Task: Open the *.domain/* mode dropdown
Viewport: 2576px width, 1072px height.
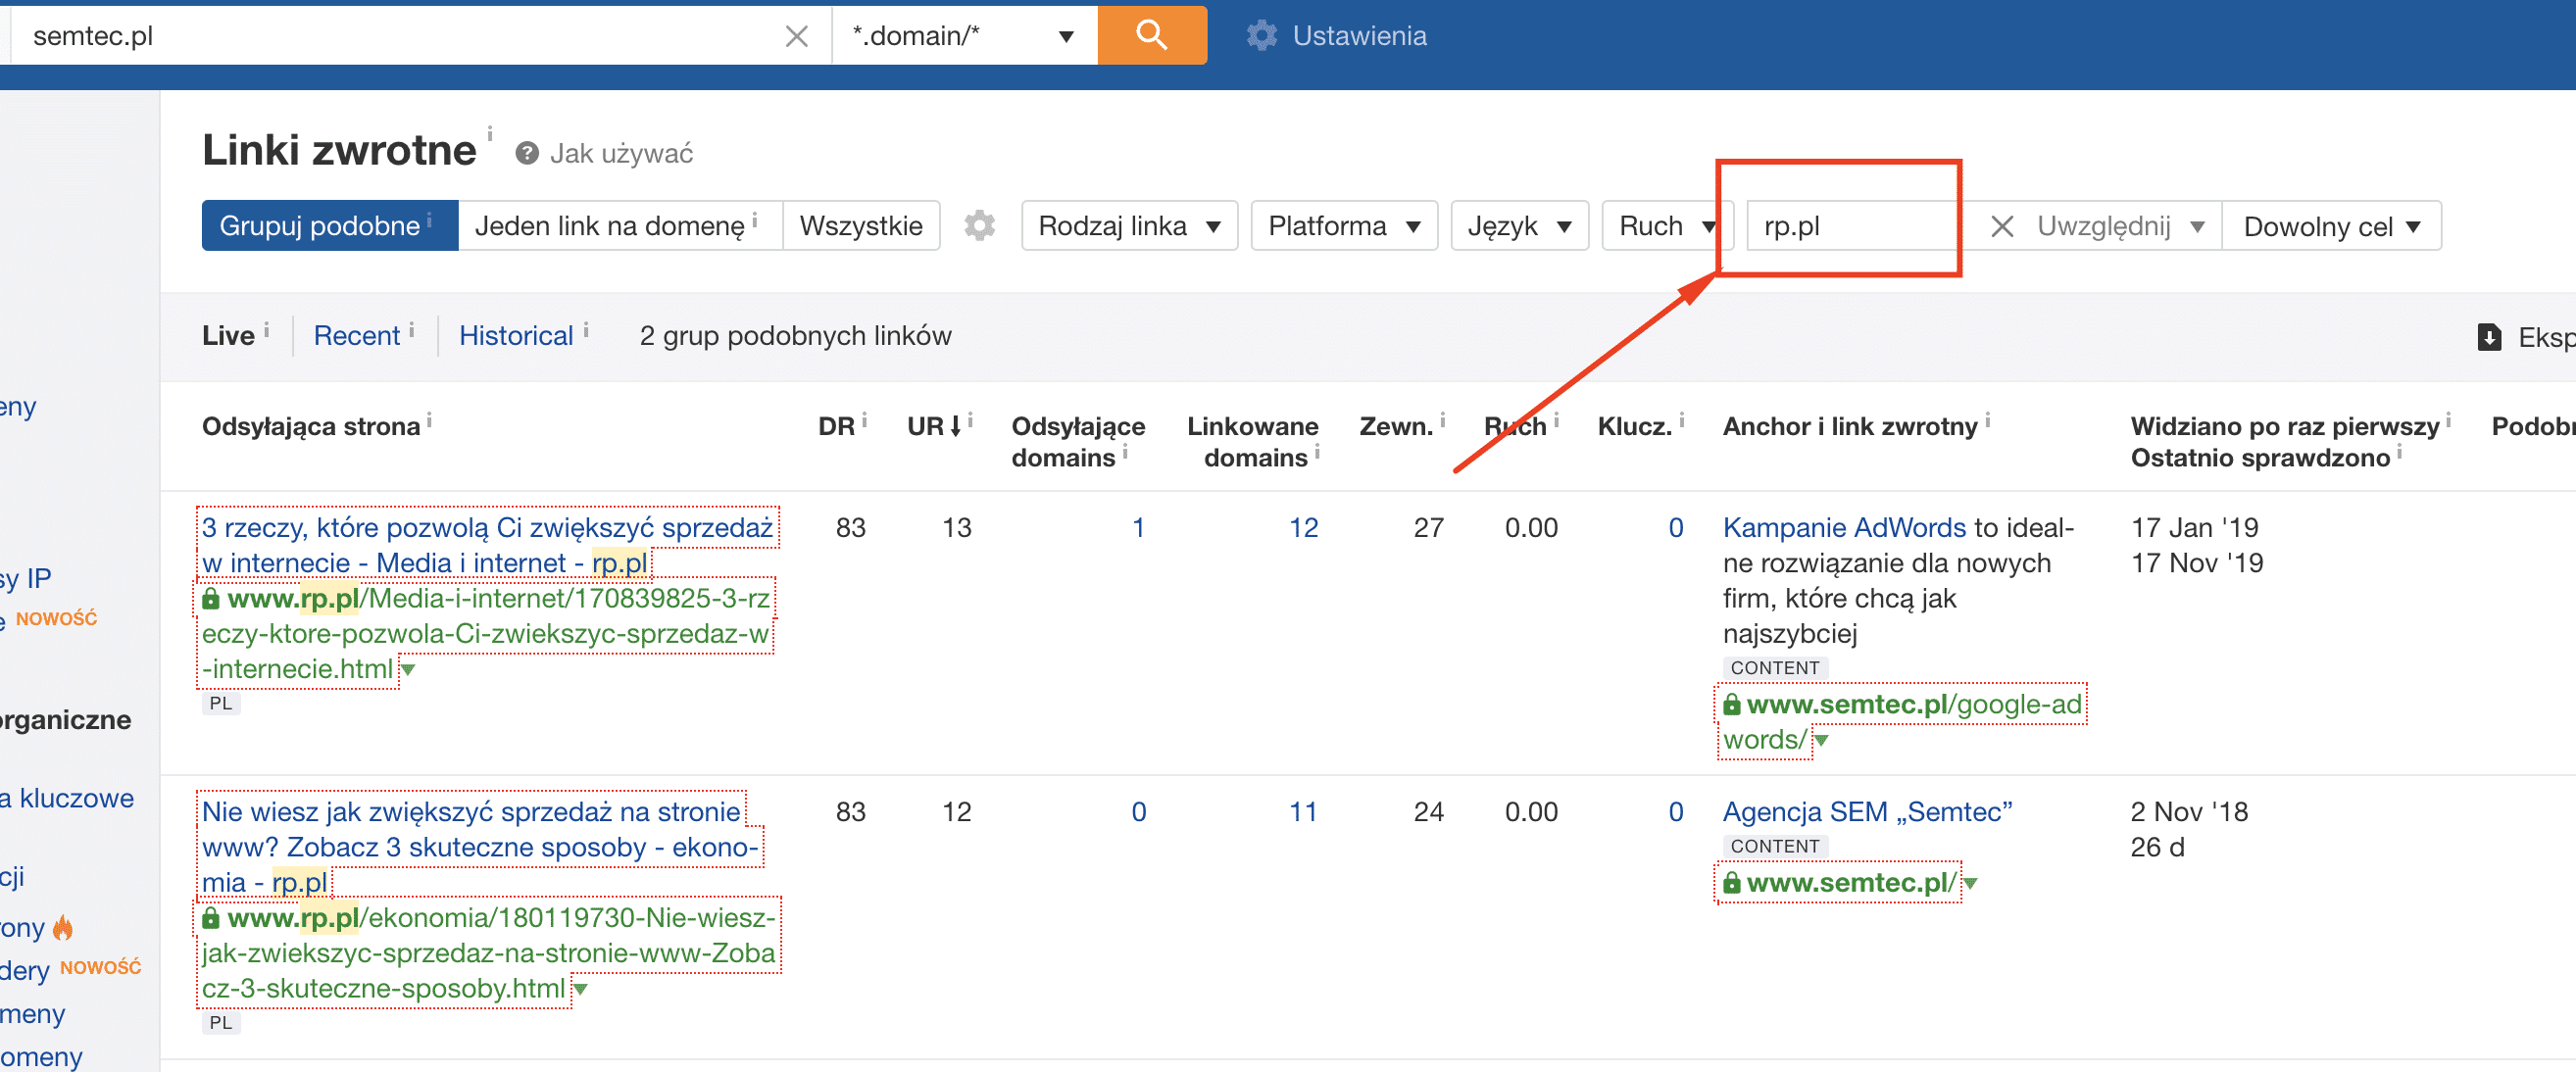Action: click(963, 36)
